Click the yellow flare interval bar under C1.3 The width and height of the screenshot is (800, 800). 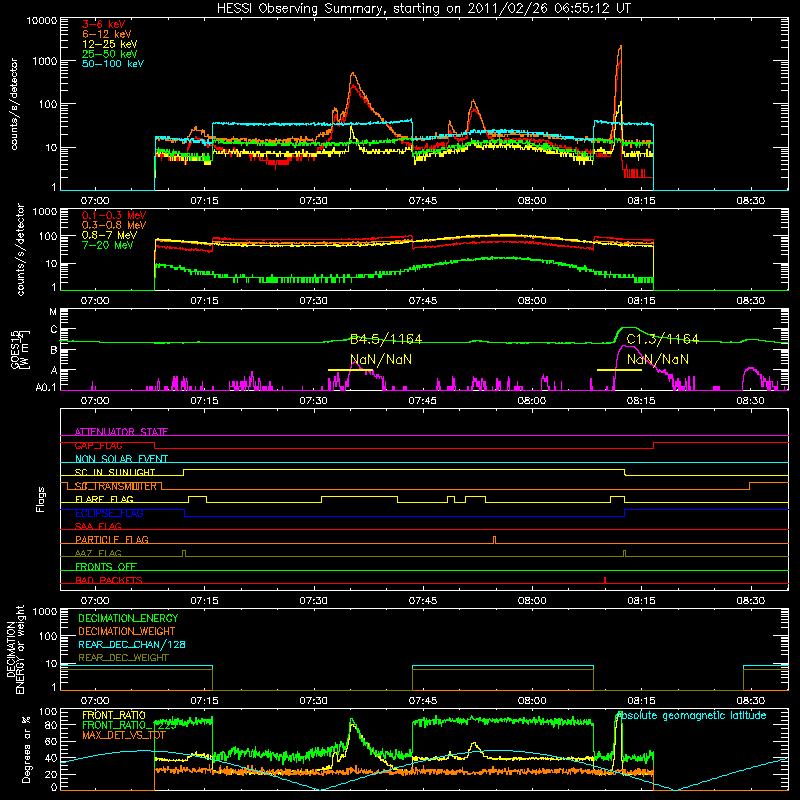(619, 370)
